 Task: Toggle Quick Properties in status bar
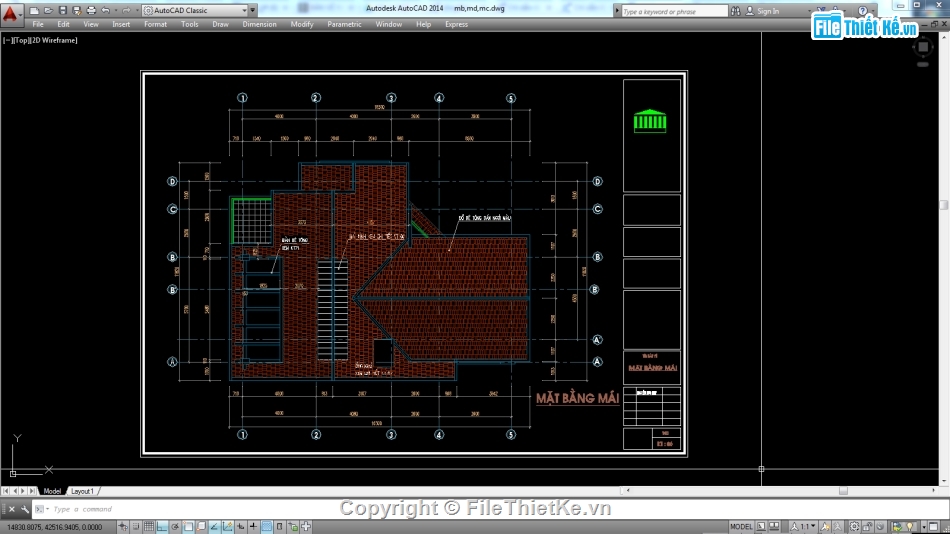279,527
